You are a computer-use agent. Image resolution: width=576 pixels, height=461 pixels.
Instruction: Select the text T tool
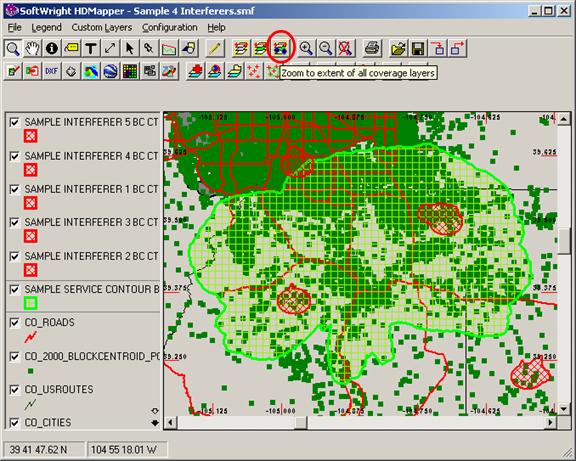tap(91, 48)
